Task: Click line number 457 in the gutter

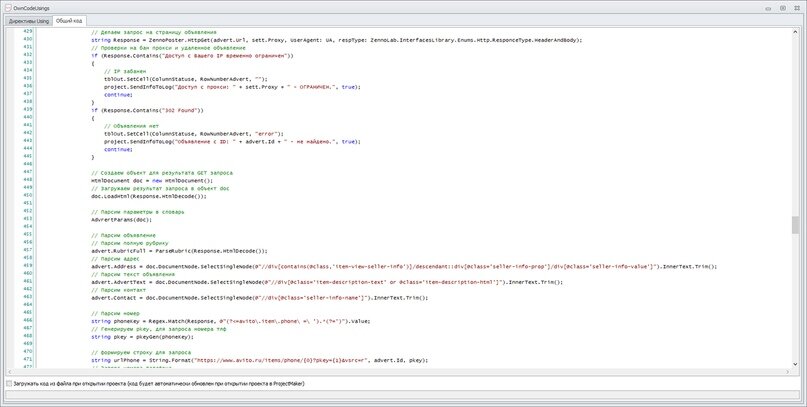Action: pos(28,251)
